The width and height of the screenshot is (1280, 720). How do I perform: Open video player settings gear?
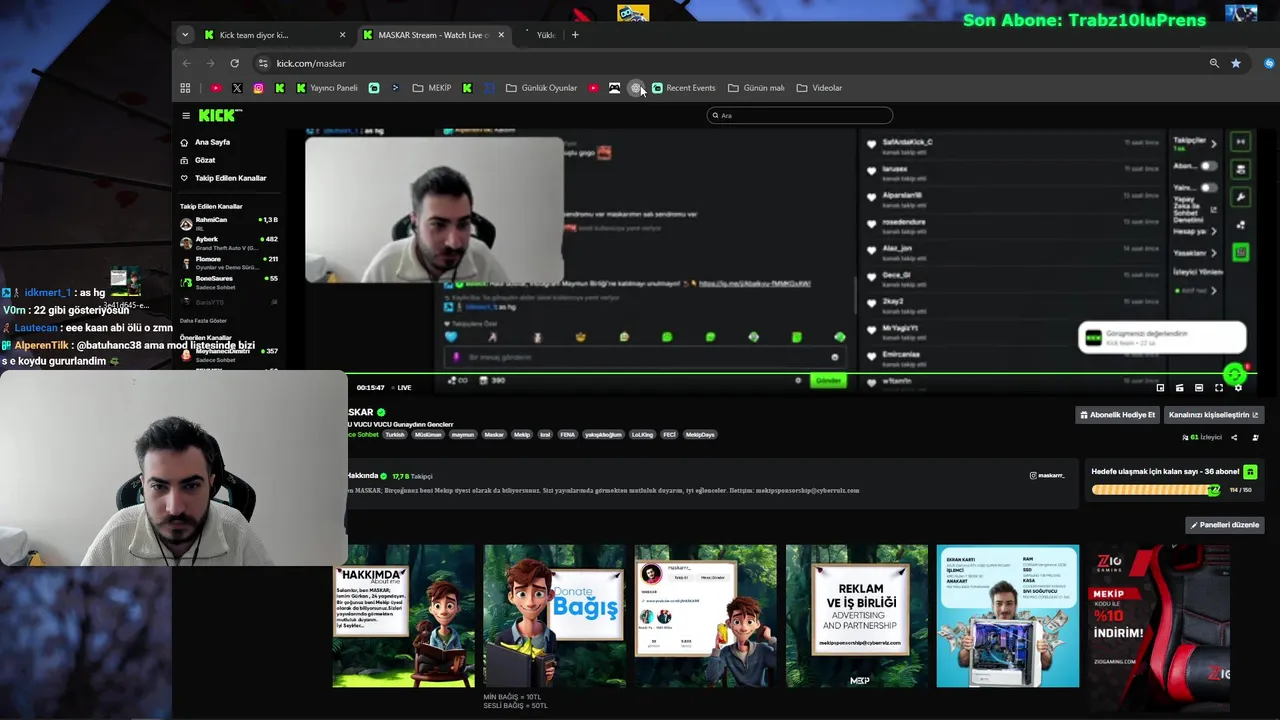pyautogui.click(x=1238, y=388)
